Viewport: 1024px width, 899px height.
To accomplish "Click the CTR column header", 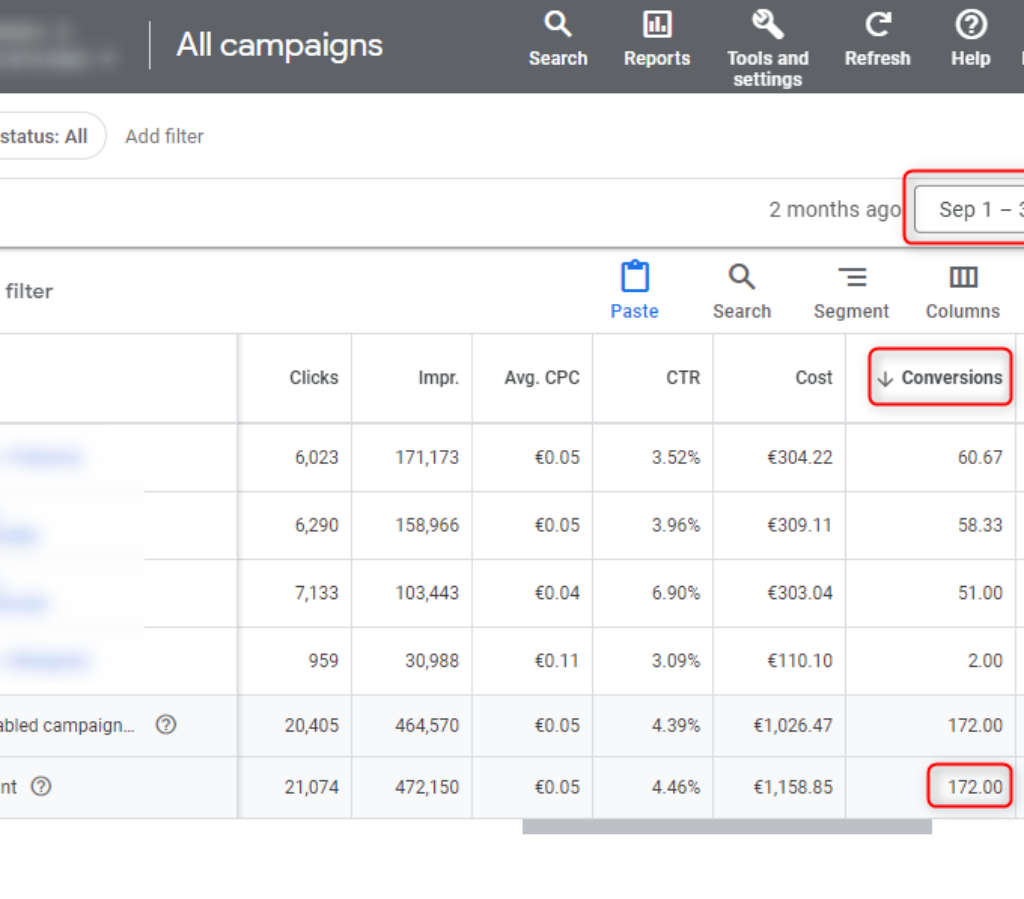I will tap(684, 378).
